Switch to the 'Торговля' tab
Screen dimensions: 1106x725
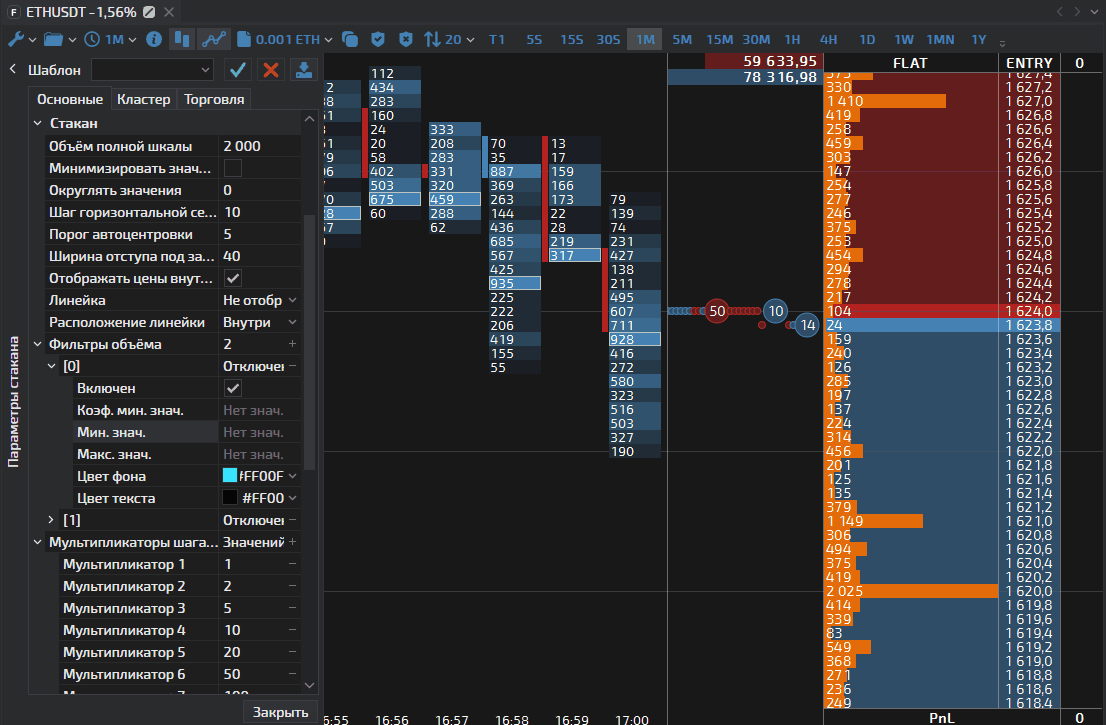[x=214, y=99]
